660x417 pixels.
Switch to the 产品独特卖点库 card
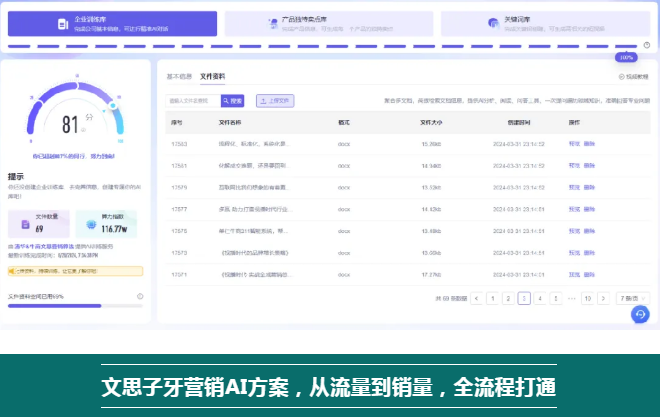coord(329,24)
